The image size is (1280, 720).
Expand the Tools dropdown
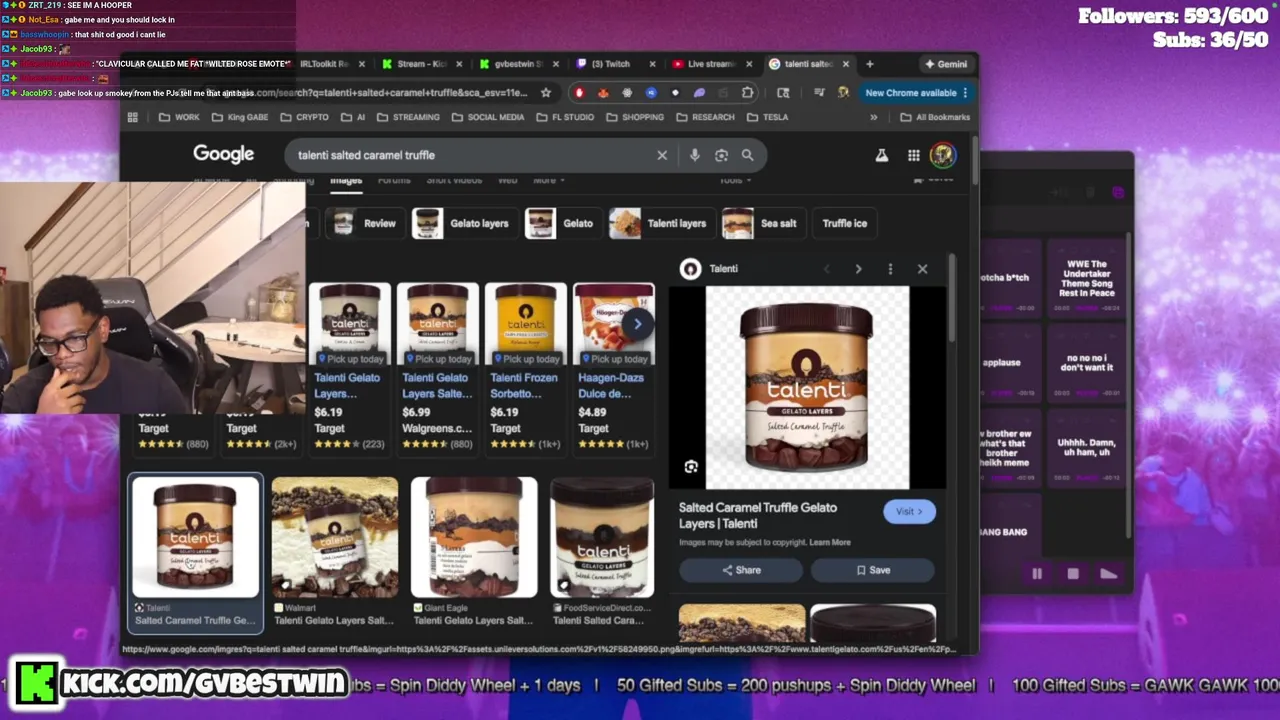pos(735,180)
